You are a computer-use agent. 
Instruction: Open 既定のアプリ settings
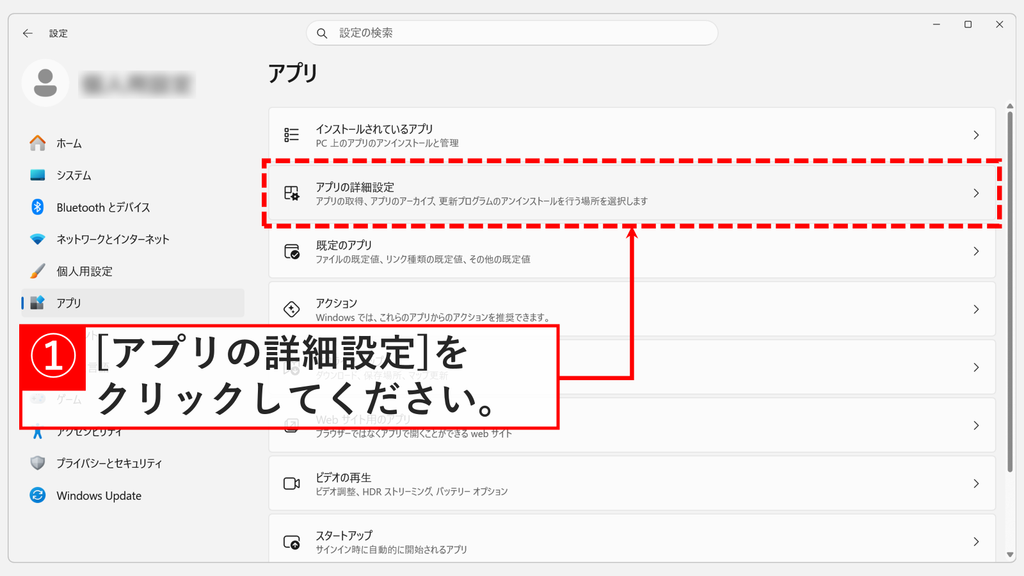[632, 251]
